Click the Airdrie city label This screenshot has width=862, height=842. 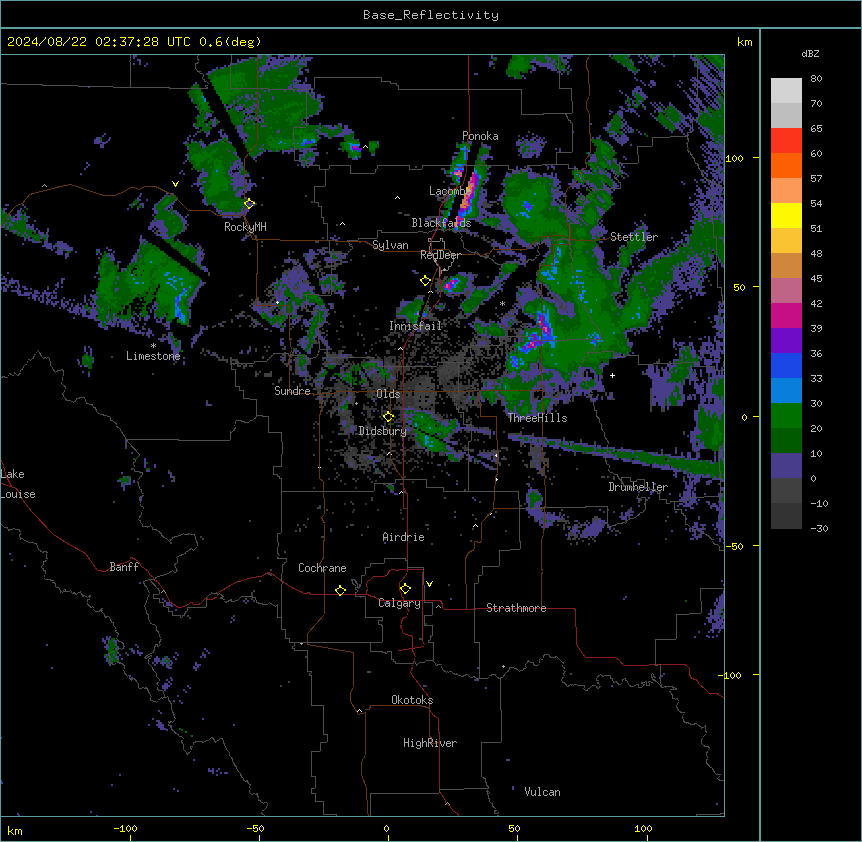click(x=403, y=537)
